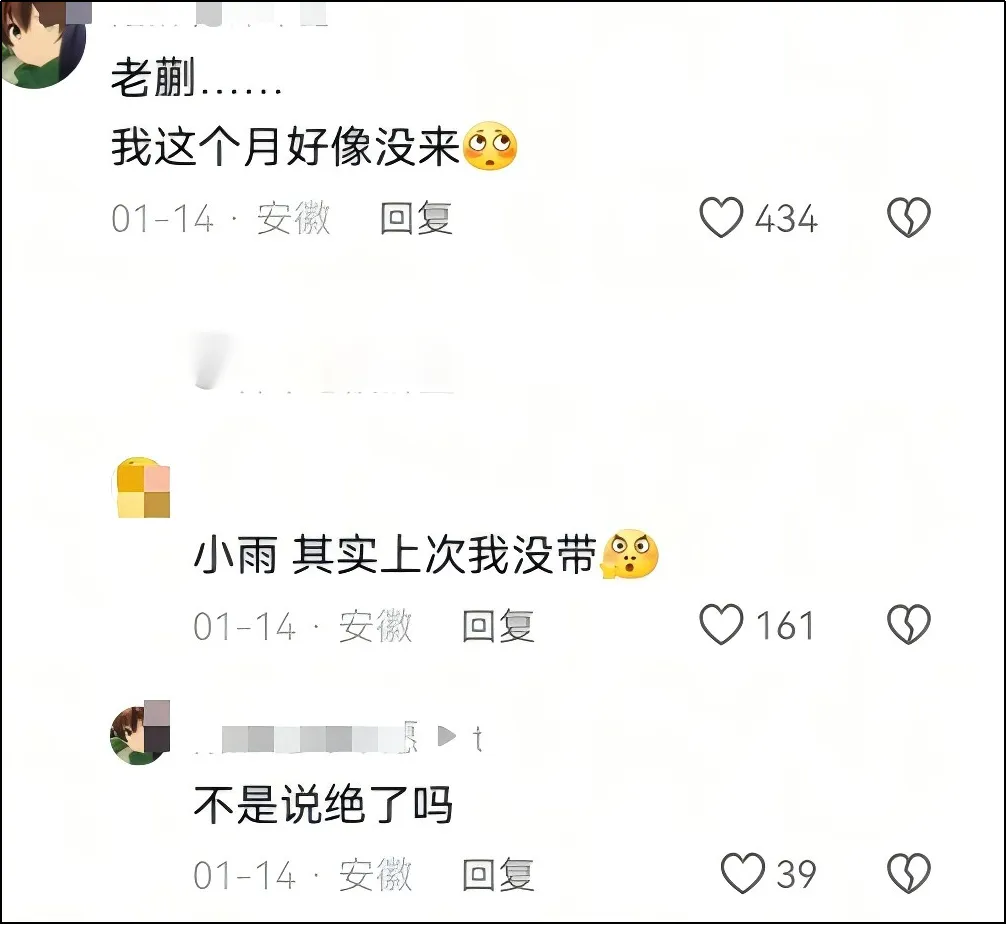Reply to the 不是说绝了吗 comment
Image resolution: width=1006 pixels, height=925 pixels.
tap(499, 874)
